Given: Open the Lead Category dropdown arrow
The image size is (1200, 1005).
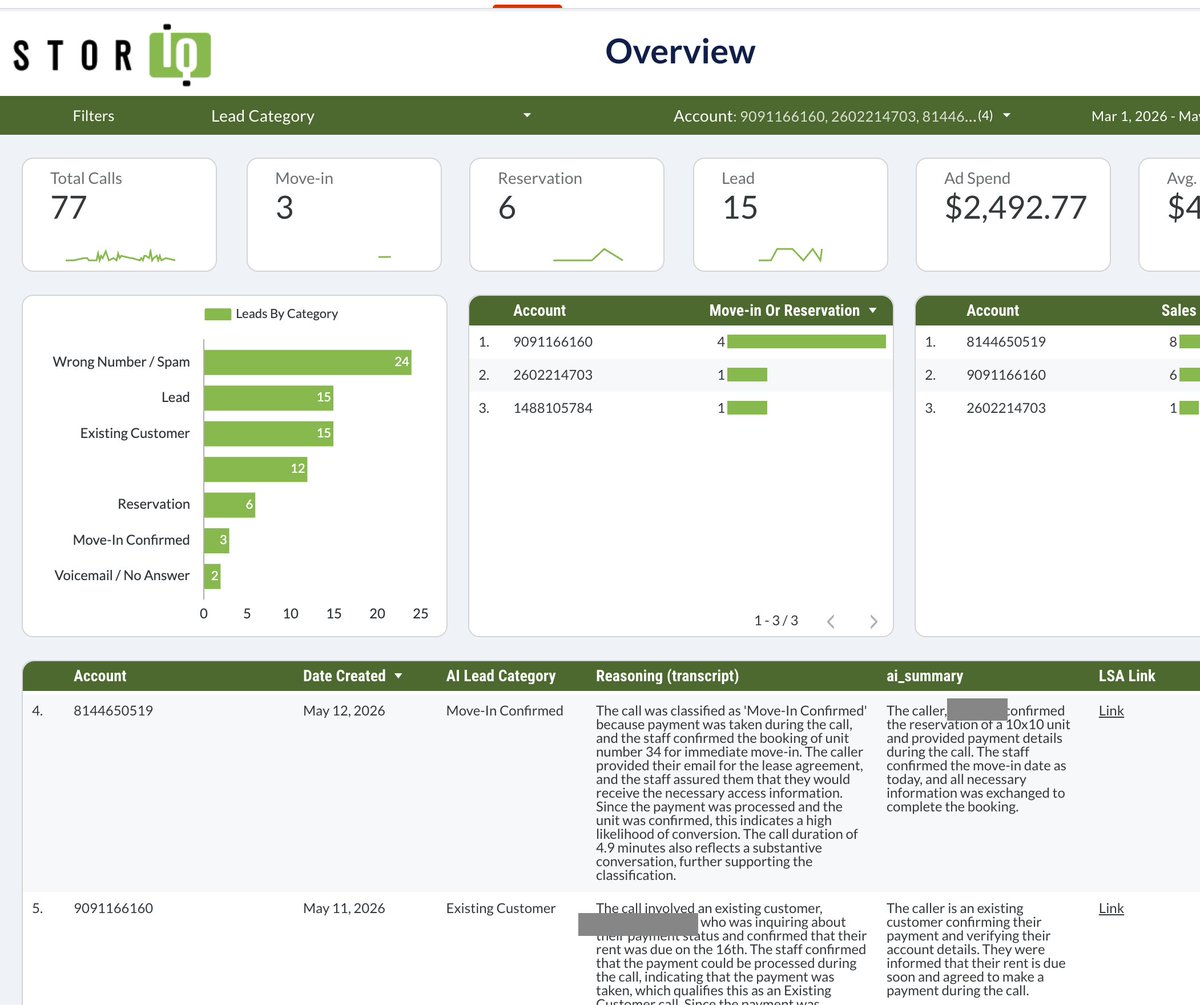Looking at the screenshot, I should tap(527, 116).
